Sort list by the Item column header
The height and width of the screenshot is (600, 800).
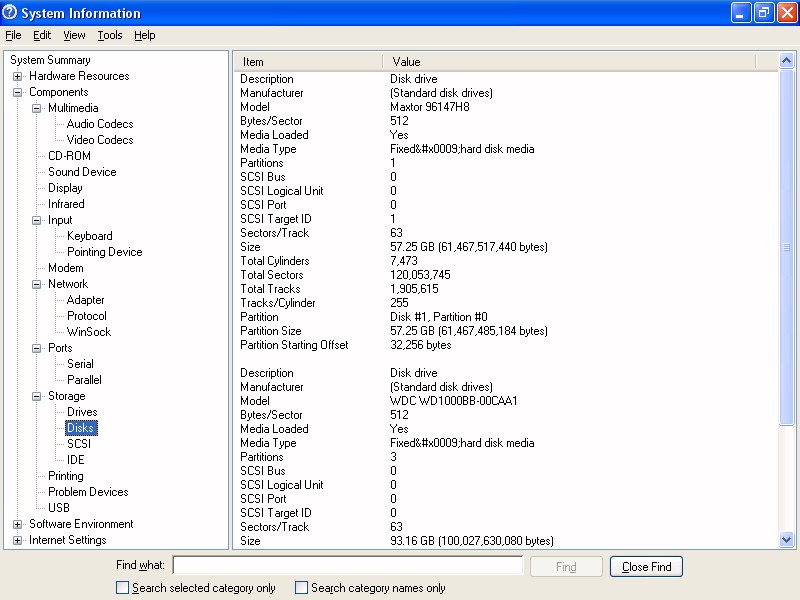[x=308, y=62]
